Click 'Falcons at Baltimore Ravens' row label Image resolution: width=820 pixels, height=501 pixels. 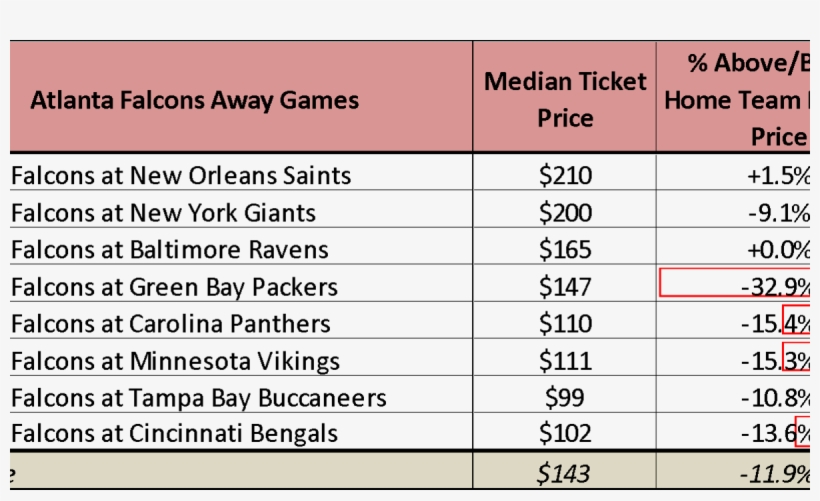[x=170, y=250]
